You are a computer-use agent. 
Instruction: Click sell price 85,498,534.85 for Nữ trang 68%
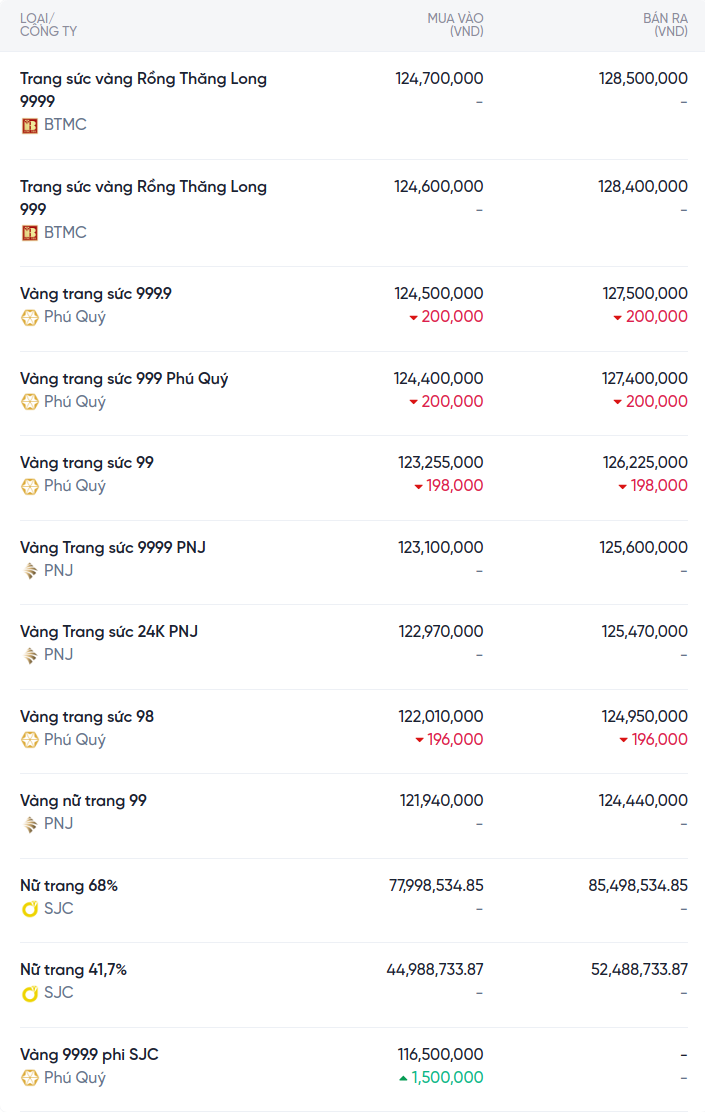638,886
